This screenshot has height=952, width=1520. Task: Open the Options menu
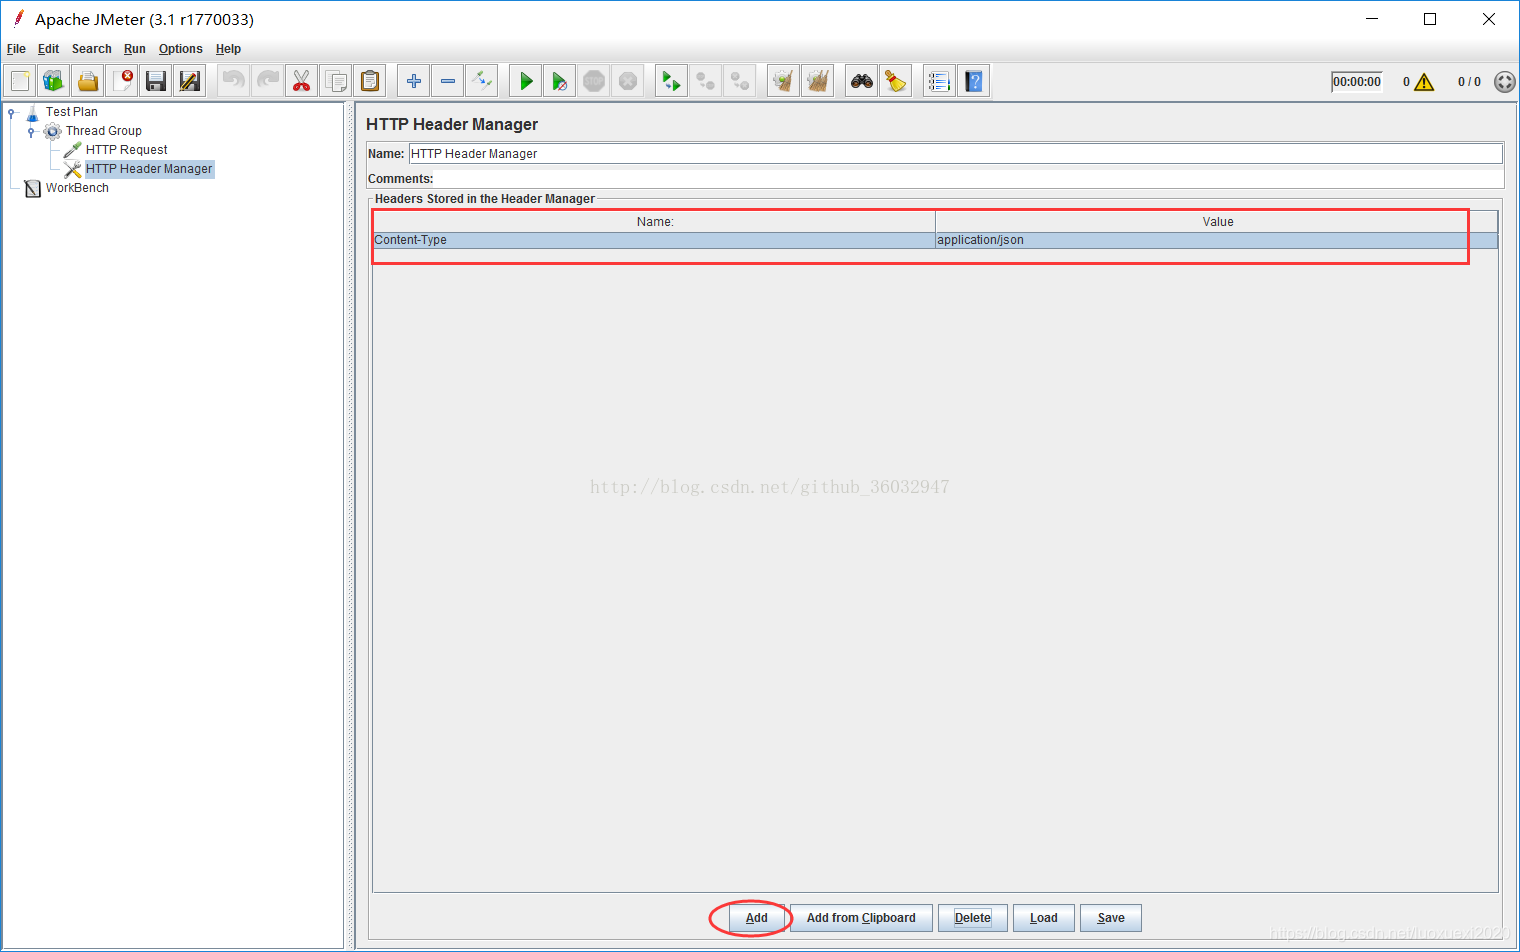[x=180, y=49]
